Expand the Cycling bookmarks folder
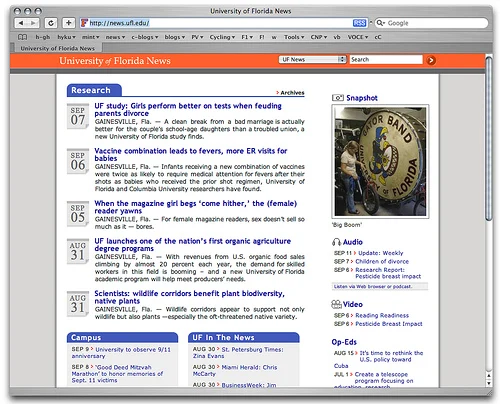The image size is (500, 404). pyautogui.click(x=222, y=37)
